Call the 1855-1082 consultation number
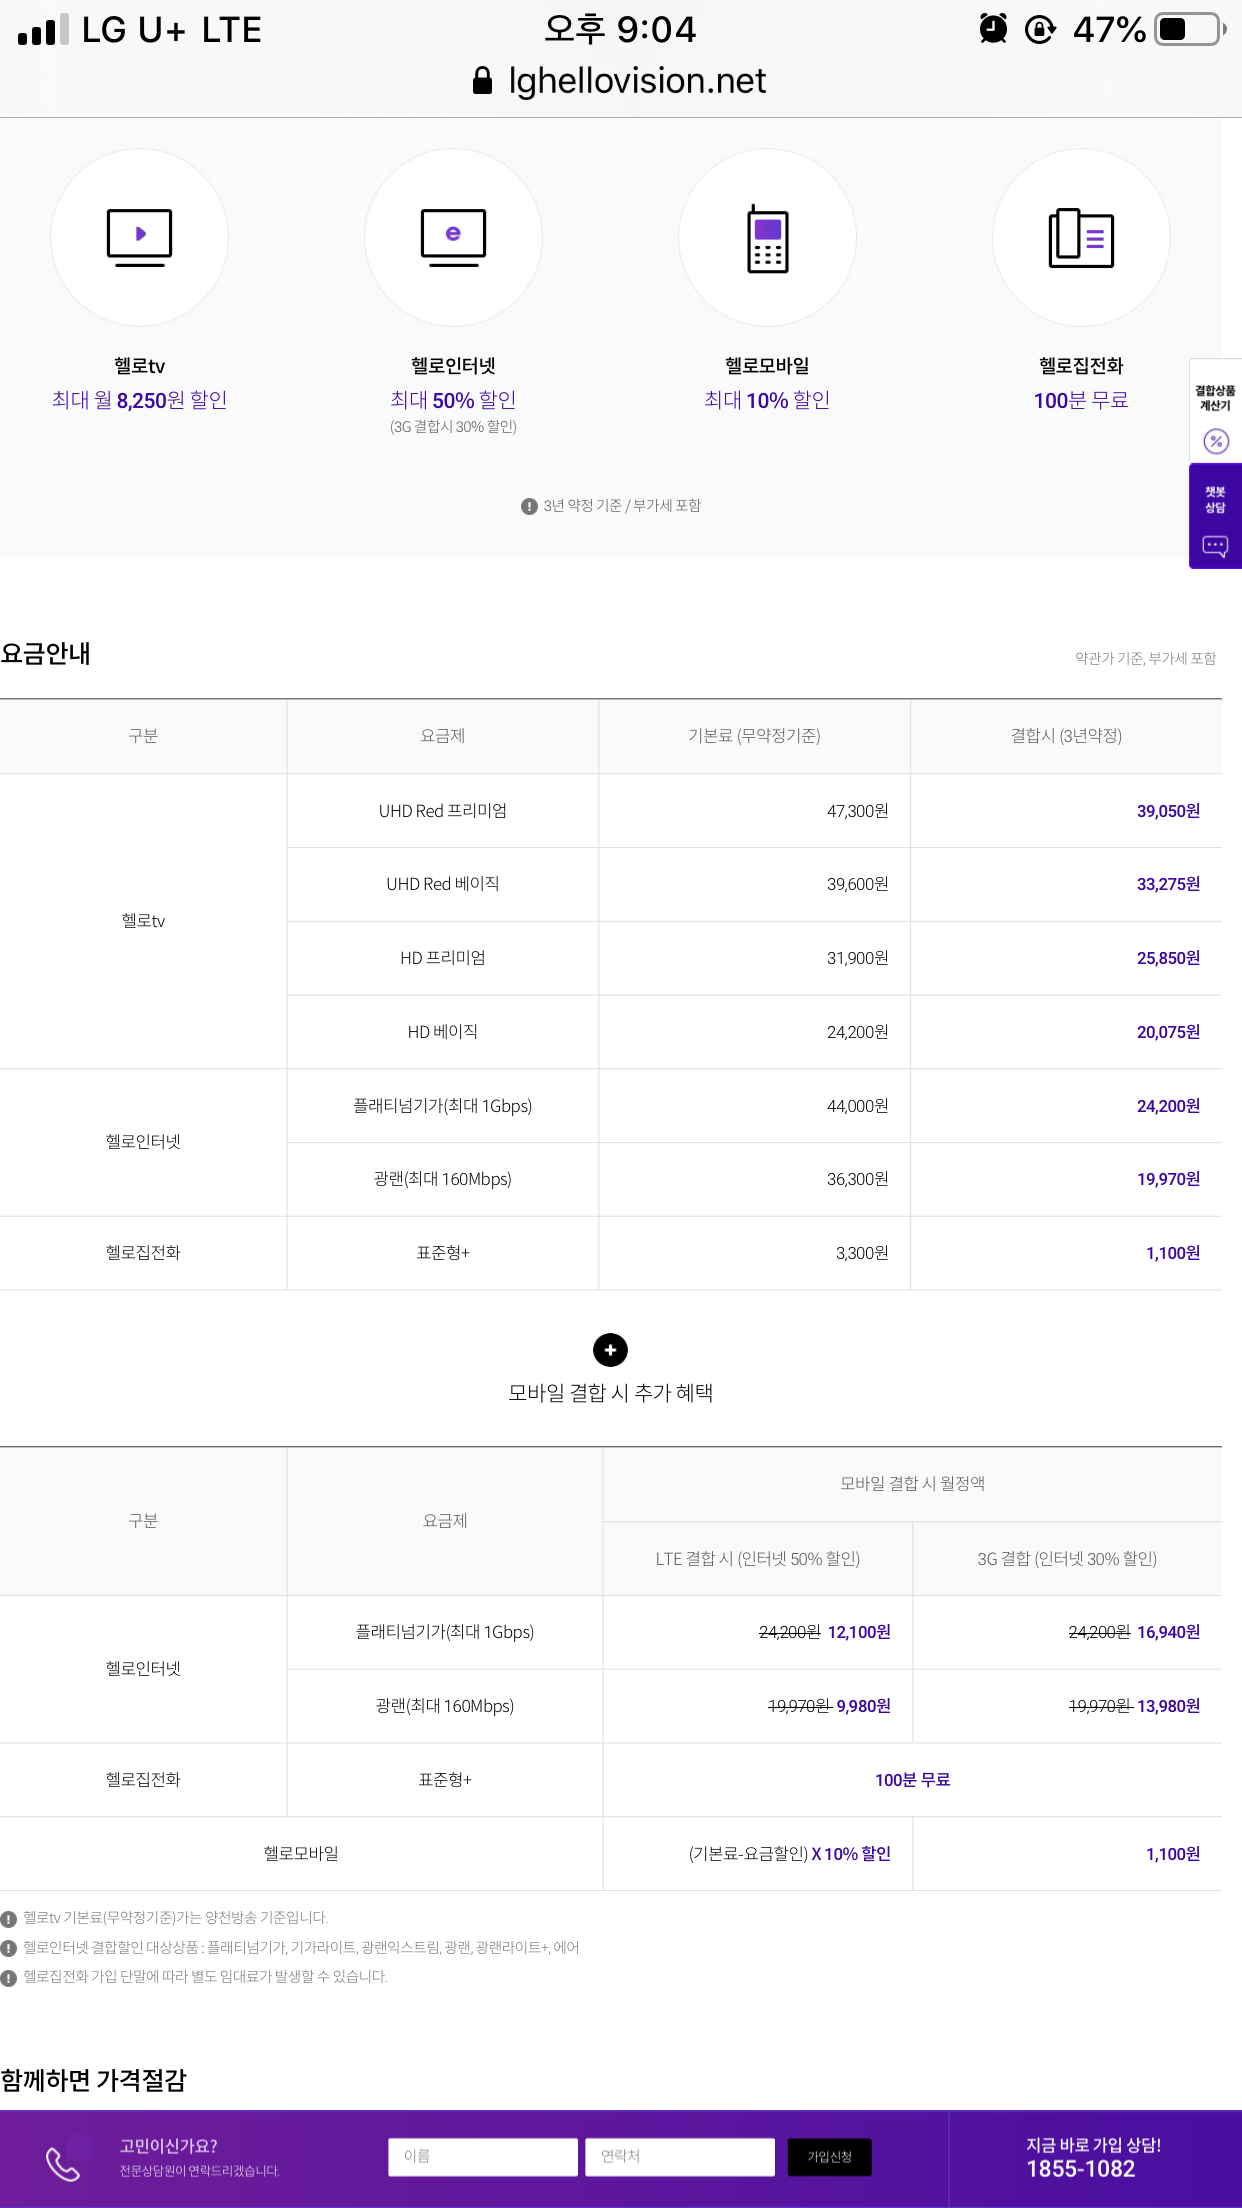The width and height of the screenshot is (1242, 2208). point(1081,2169)
